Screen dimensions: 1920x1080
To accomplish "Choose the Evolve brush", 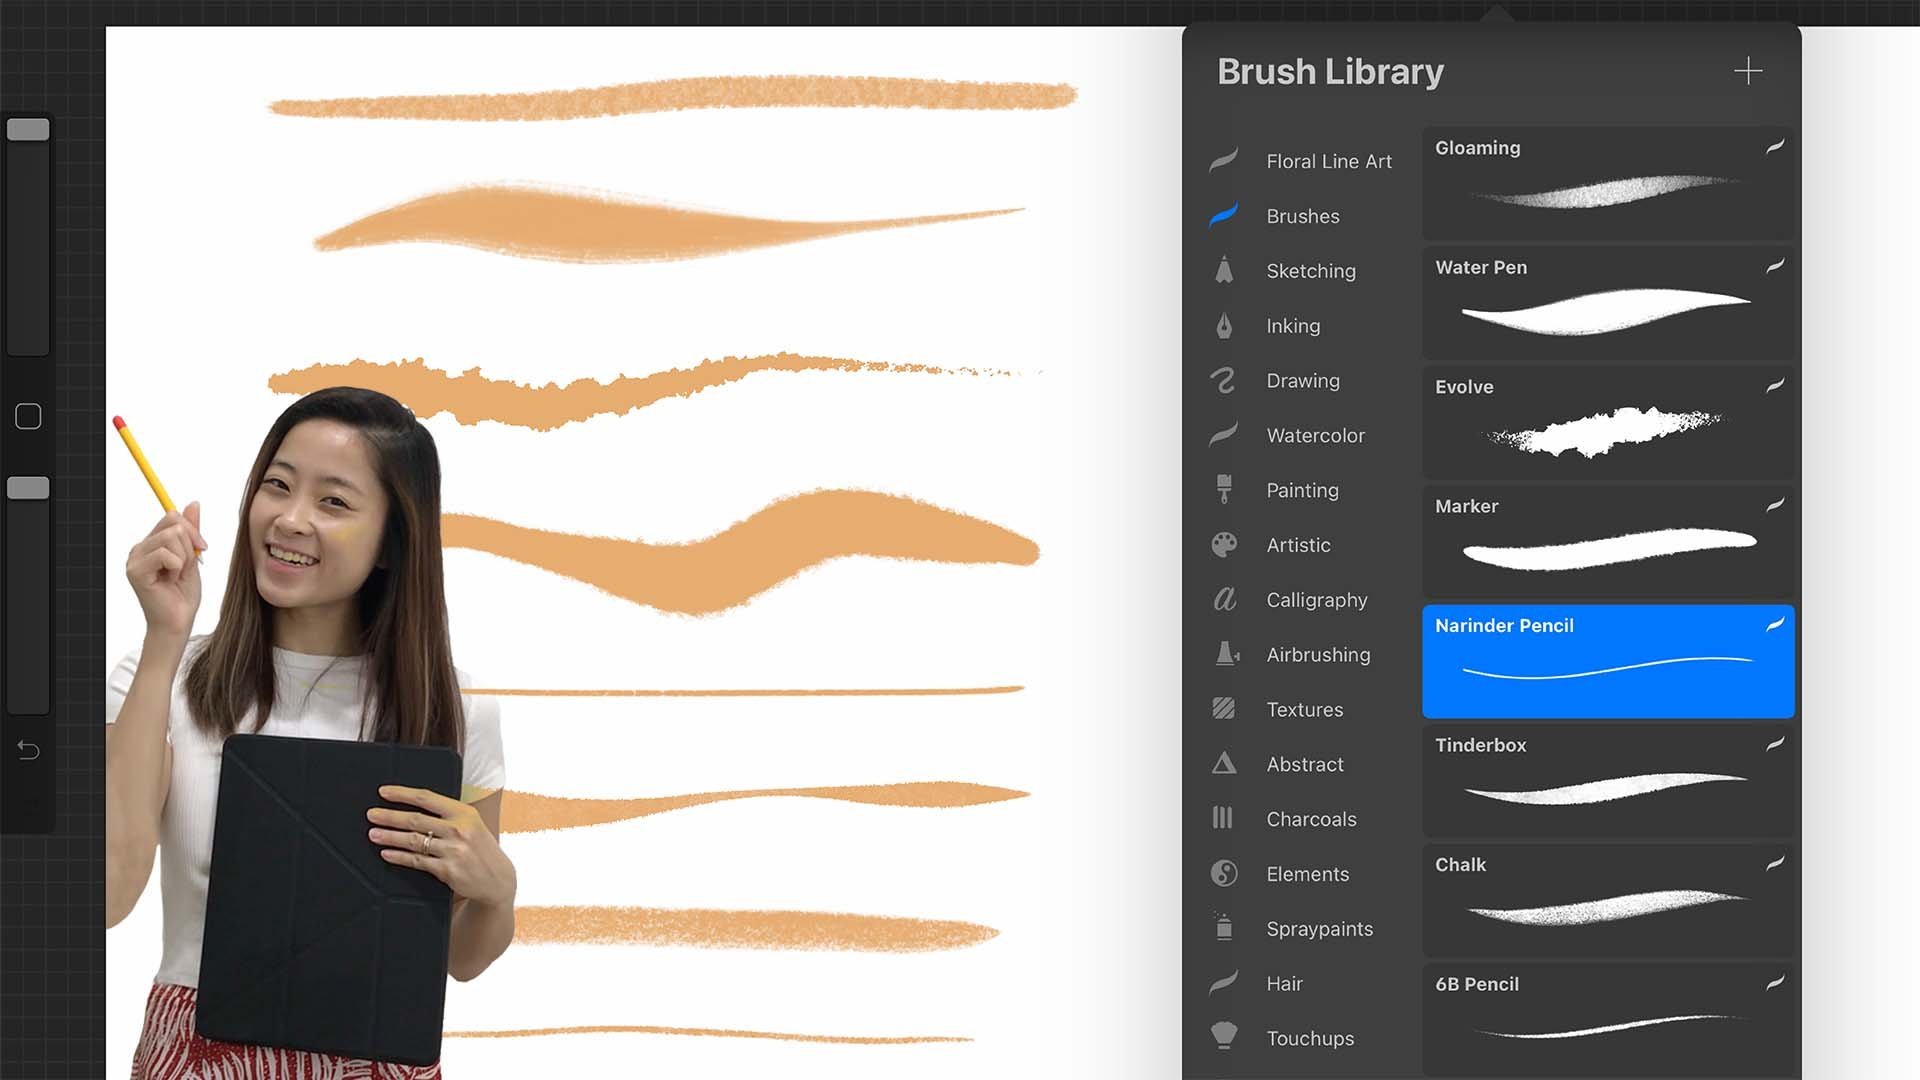I will coord(1607,422).
